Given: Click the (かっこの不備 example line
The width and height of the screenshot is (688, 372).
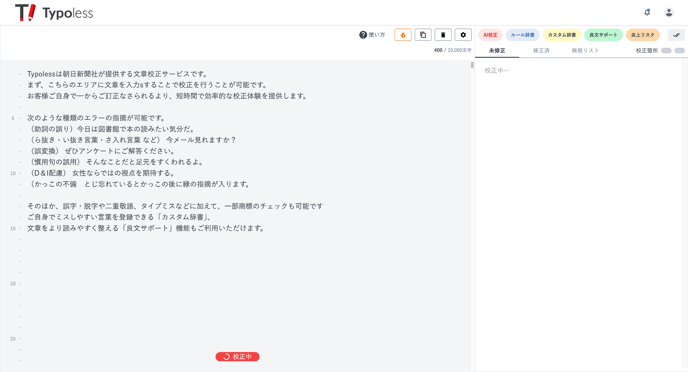Looking at the screenshot, I should tap(139, 184).
